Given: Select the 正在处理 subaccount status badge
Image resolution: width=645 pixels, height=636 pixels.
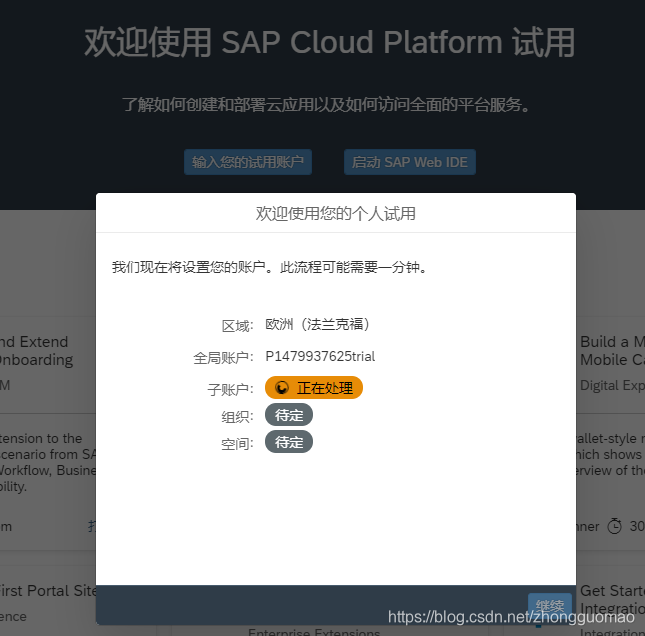Looking at the screenshot, I should click(314, 388).
